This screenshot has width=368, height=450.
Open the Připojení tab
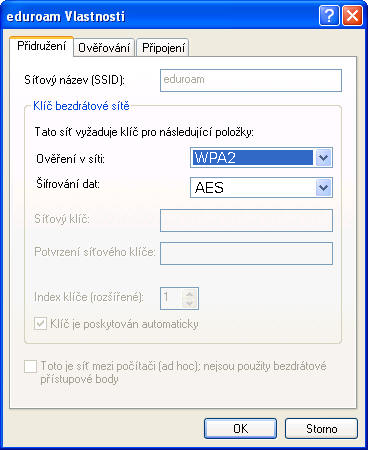(x=163, y=48)
